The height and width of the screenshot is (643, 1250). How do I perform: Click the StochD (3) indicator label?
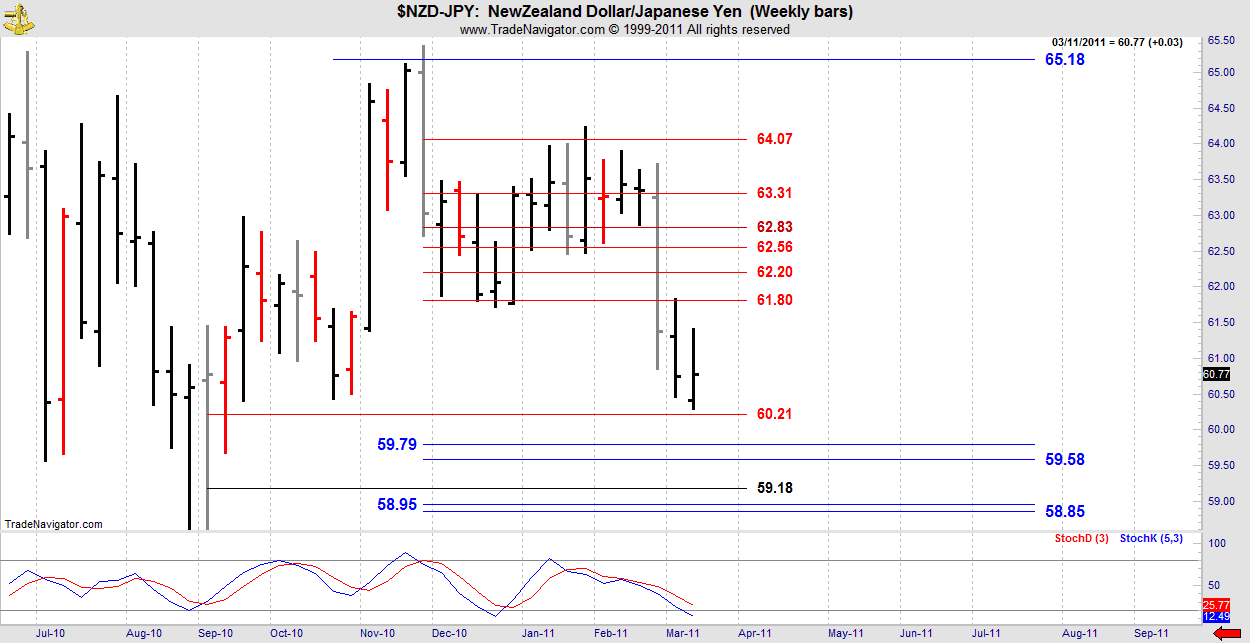click(x=1081, y=539)
